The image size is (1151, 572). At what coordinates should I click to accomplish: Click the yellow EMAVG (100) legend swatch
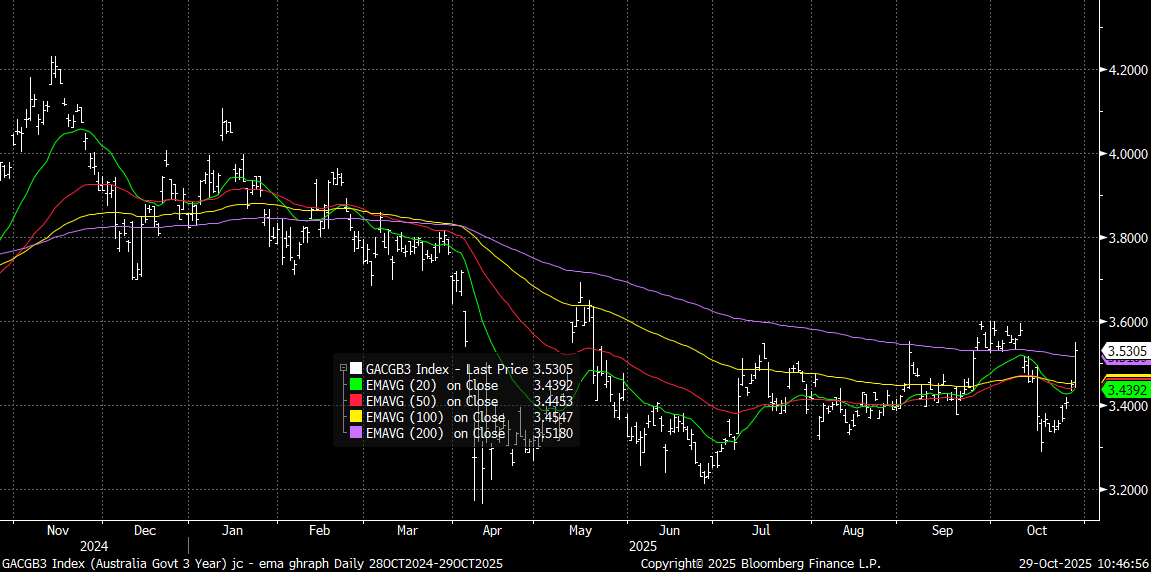click(356, 417)
